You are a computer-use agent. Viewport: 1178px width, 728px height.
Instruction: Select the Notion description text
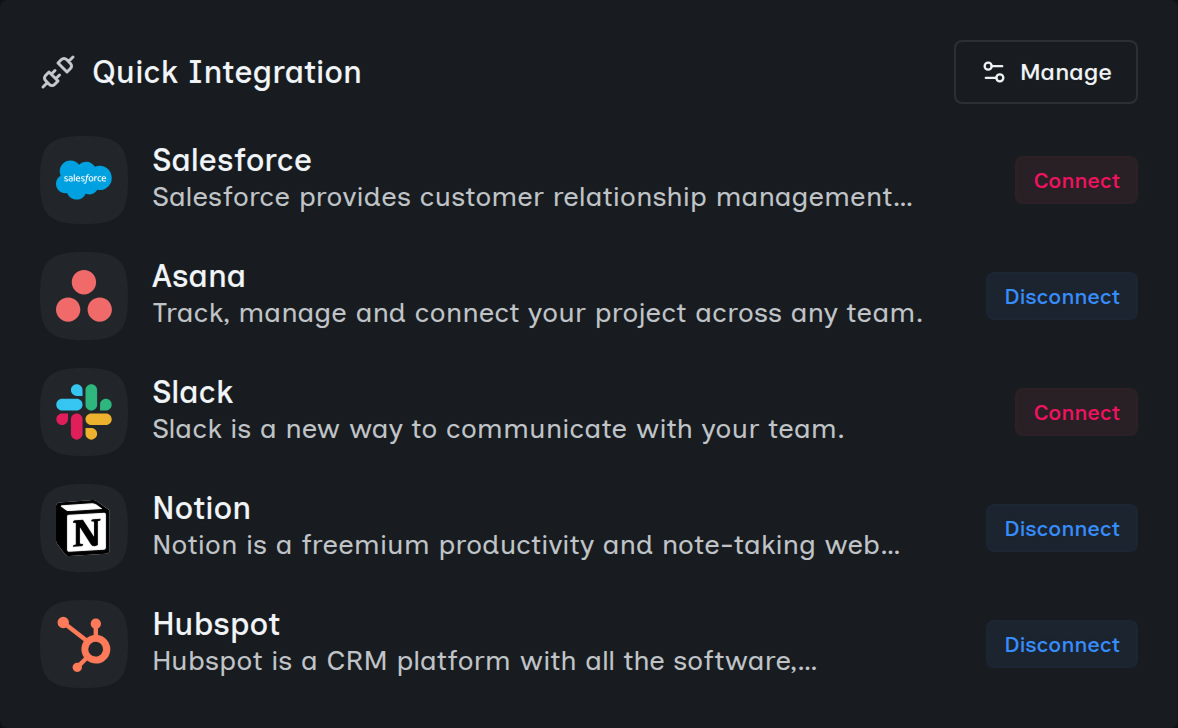coord(525,546)
